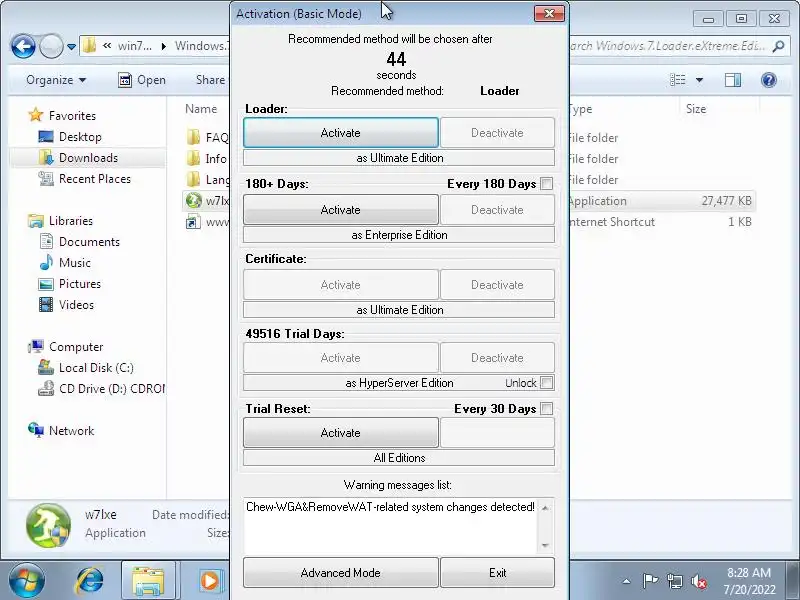Toggle the preview pane icon
The width and height of the screenshot is (800, 600).
[733, 80]
